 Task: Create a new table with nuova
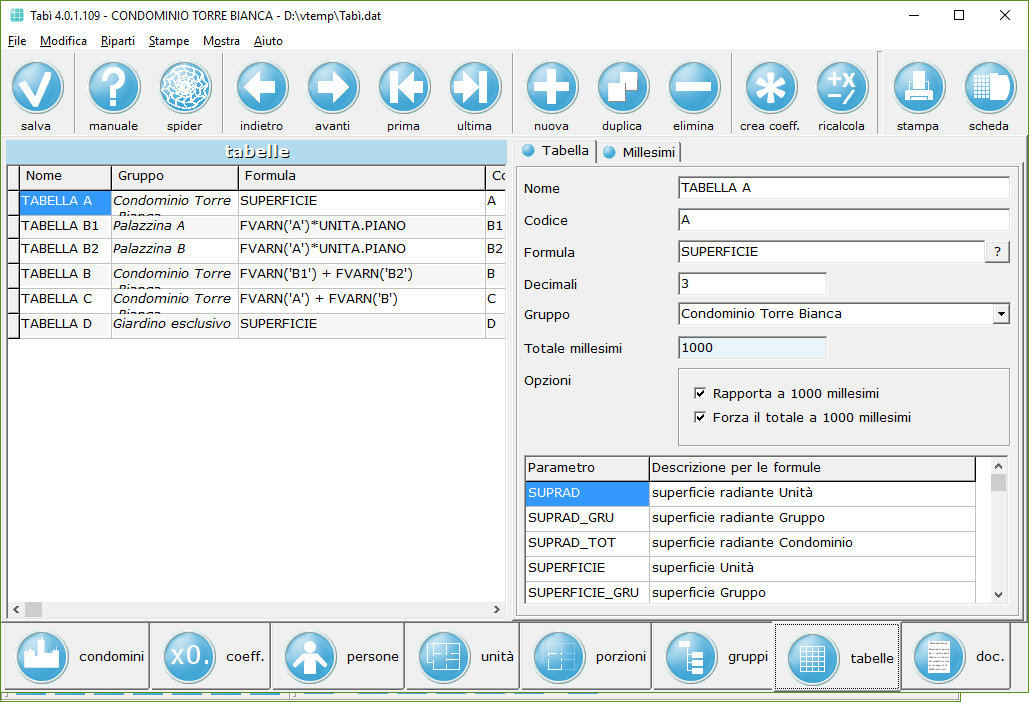point(552,88)
